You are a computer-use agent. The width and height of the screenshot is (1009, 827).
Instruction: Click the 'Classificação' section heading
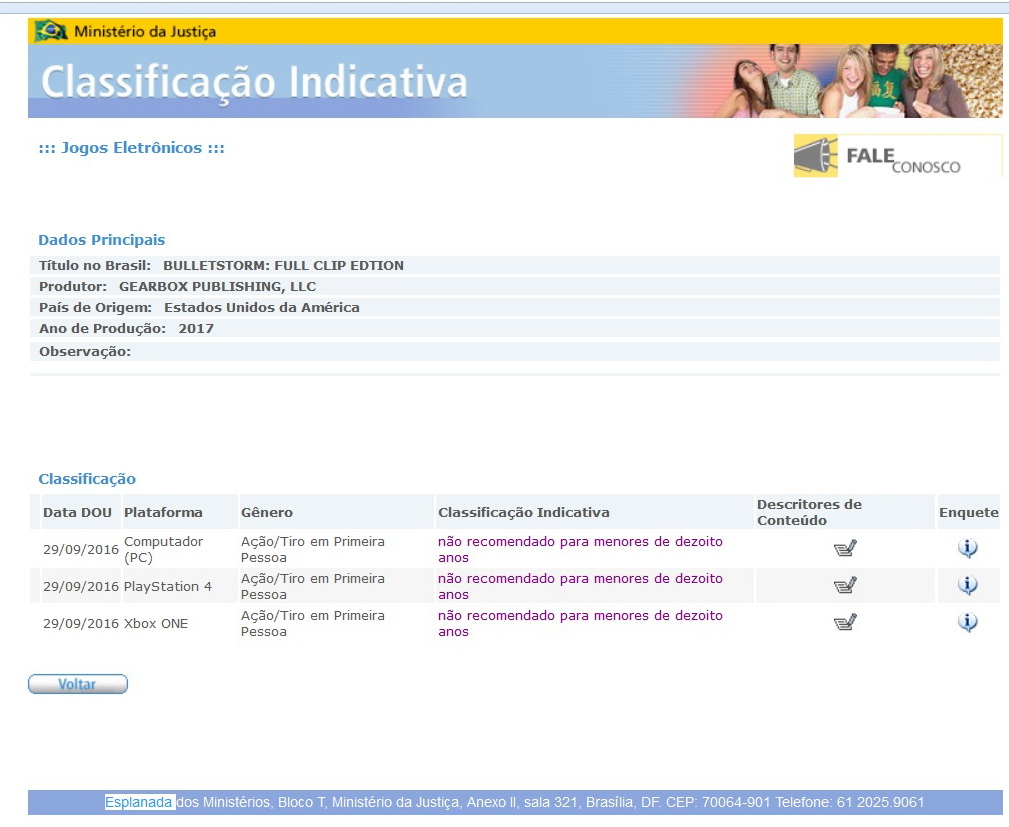[87, 479]
